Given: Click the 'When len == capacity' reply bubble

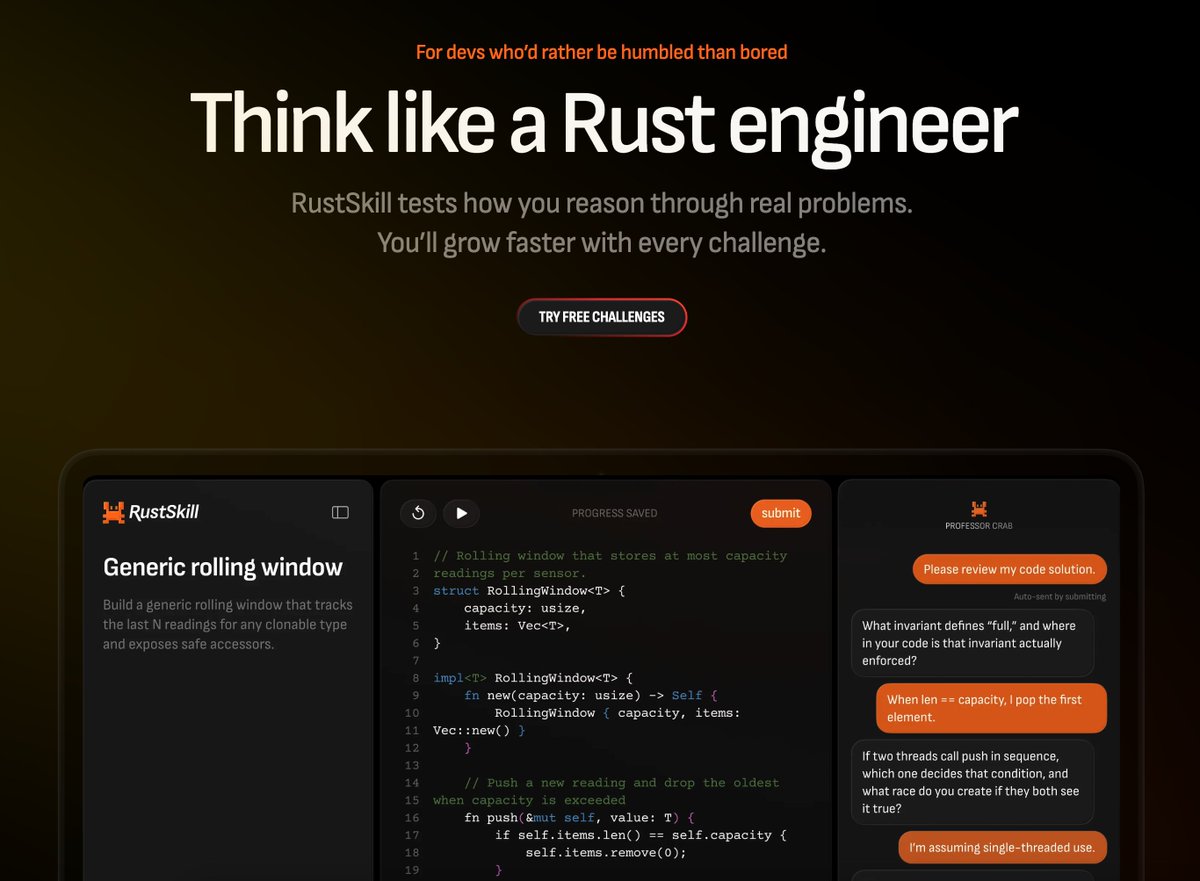Looking at the screenshot, I should tap(992, 708).
